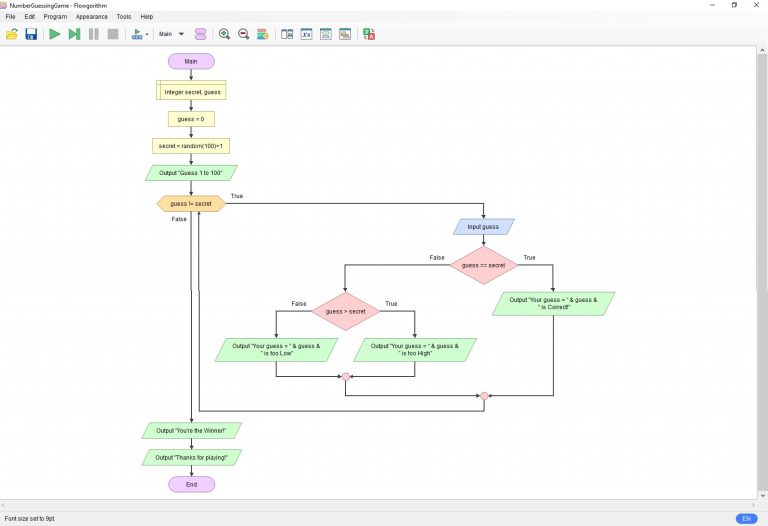Zoom out of the flowchart
The height and width of the screenshot is (526, 768).
tap(243, 34)
